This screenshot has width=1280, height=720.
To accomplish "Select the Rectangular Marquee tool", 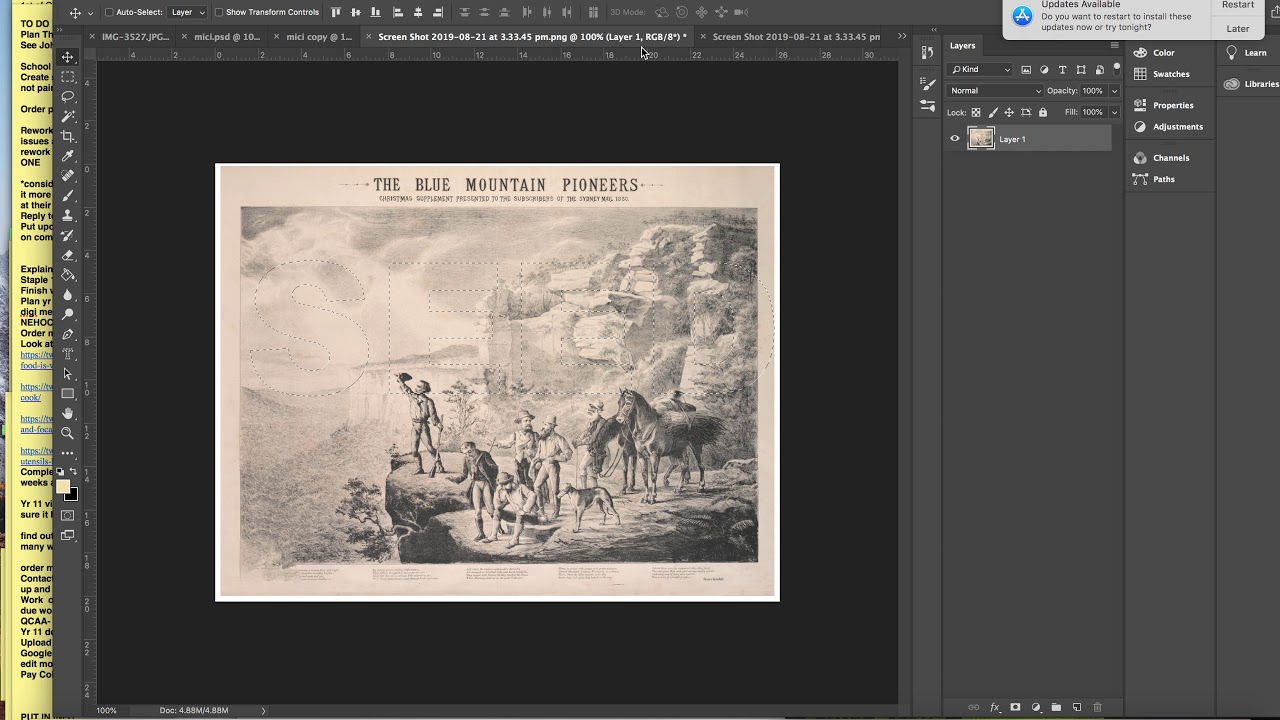I will pos(68,77).
